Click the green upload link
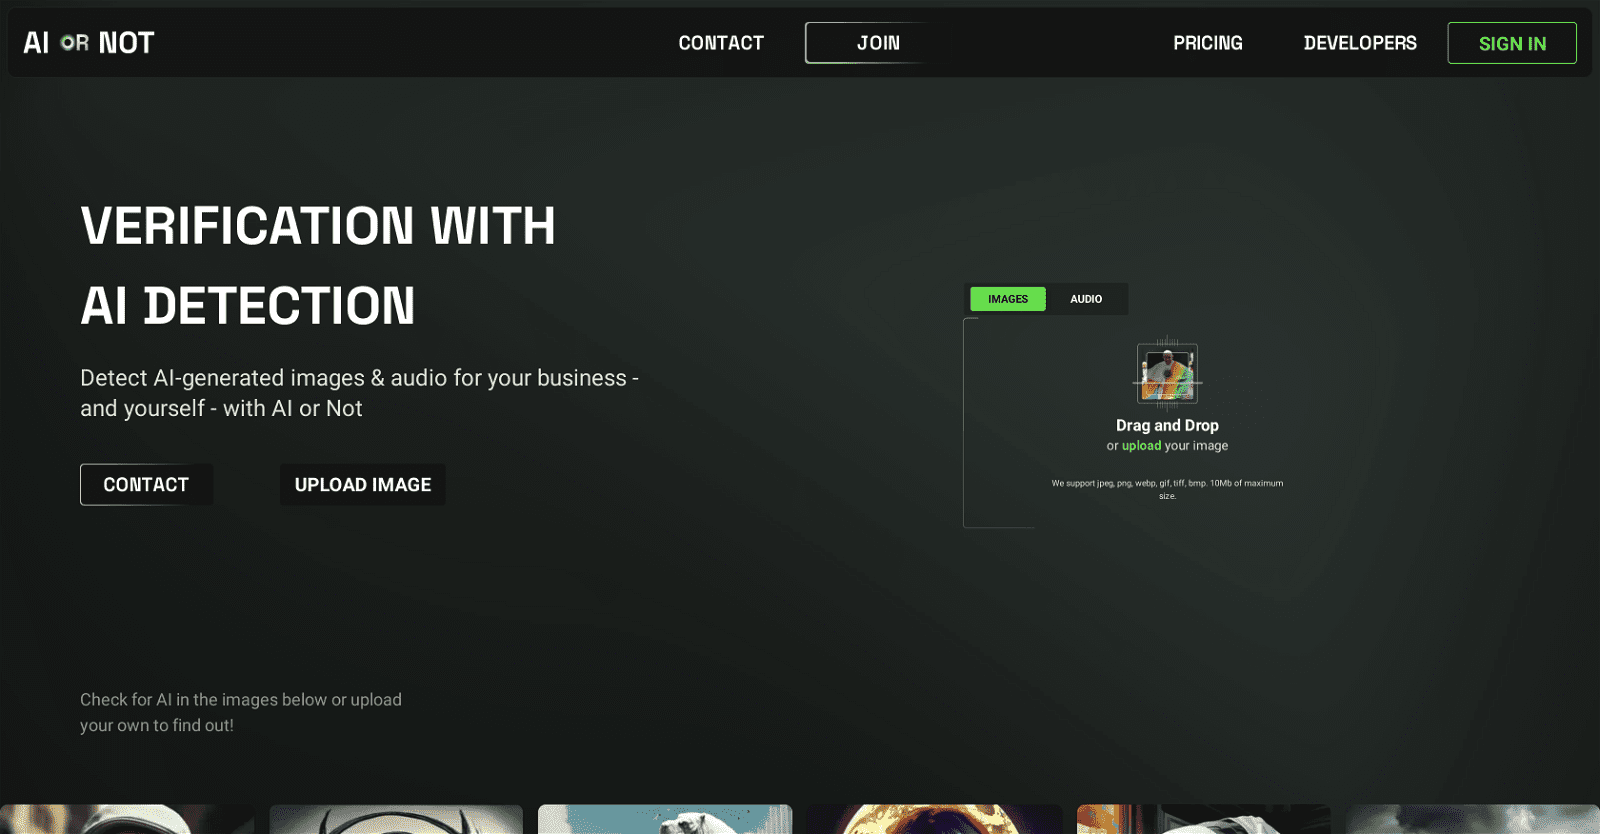The width and height of the screenshot is (1600, 834). (1141, 446)
